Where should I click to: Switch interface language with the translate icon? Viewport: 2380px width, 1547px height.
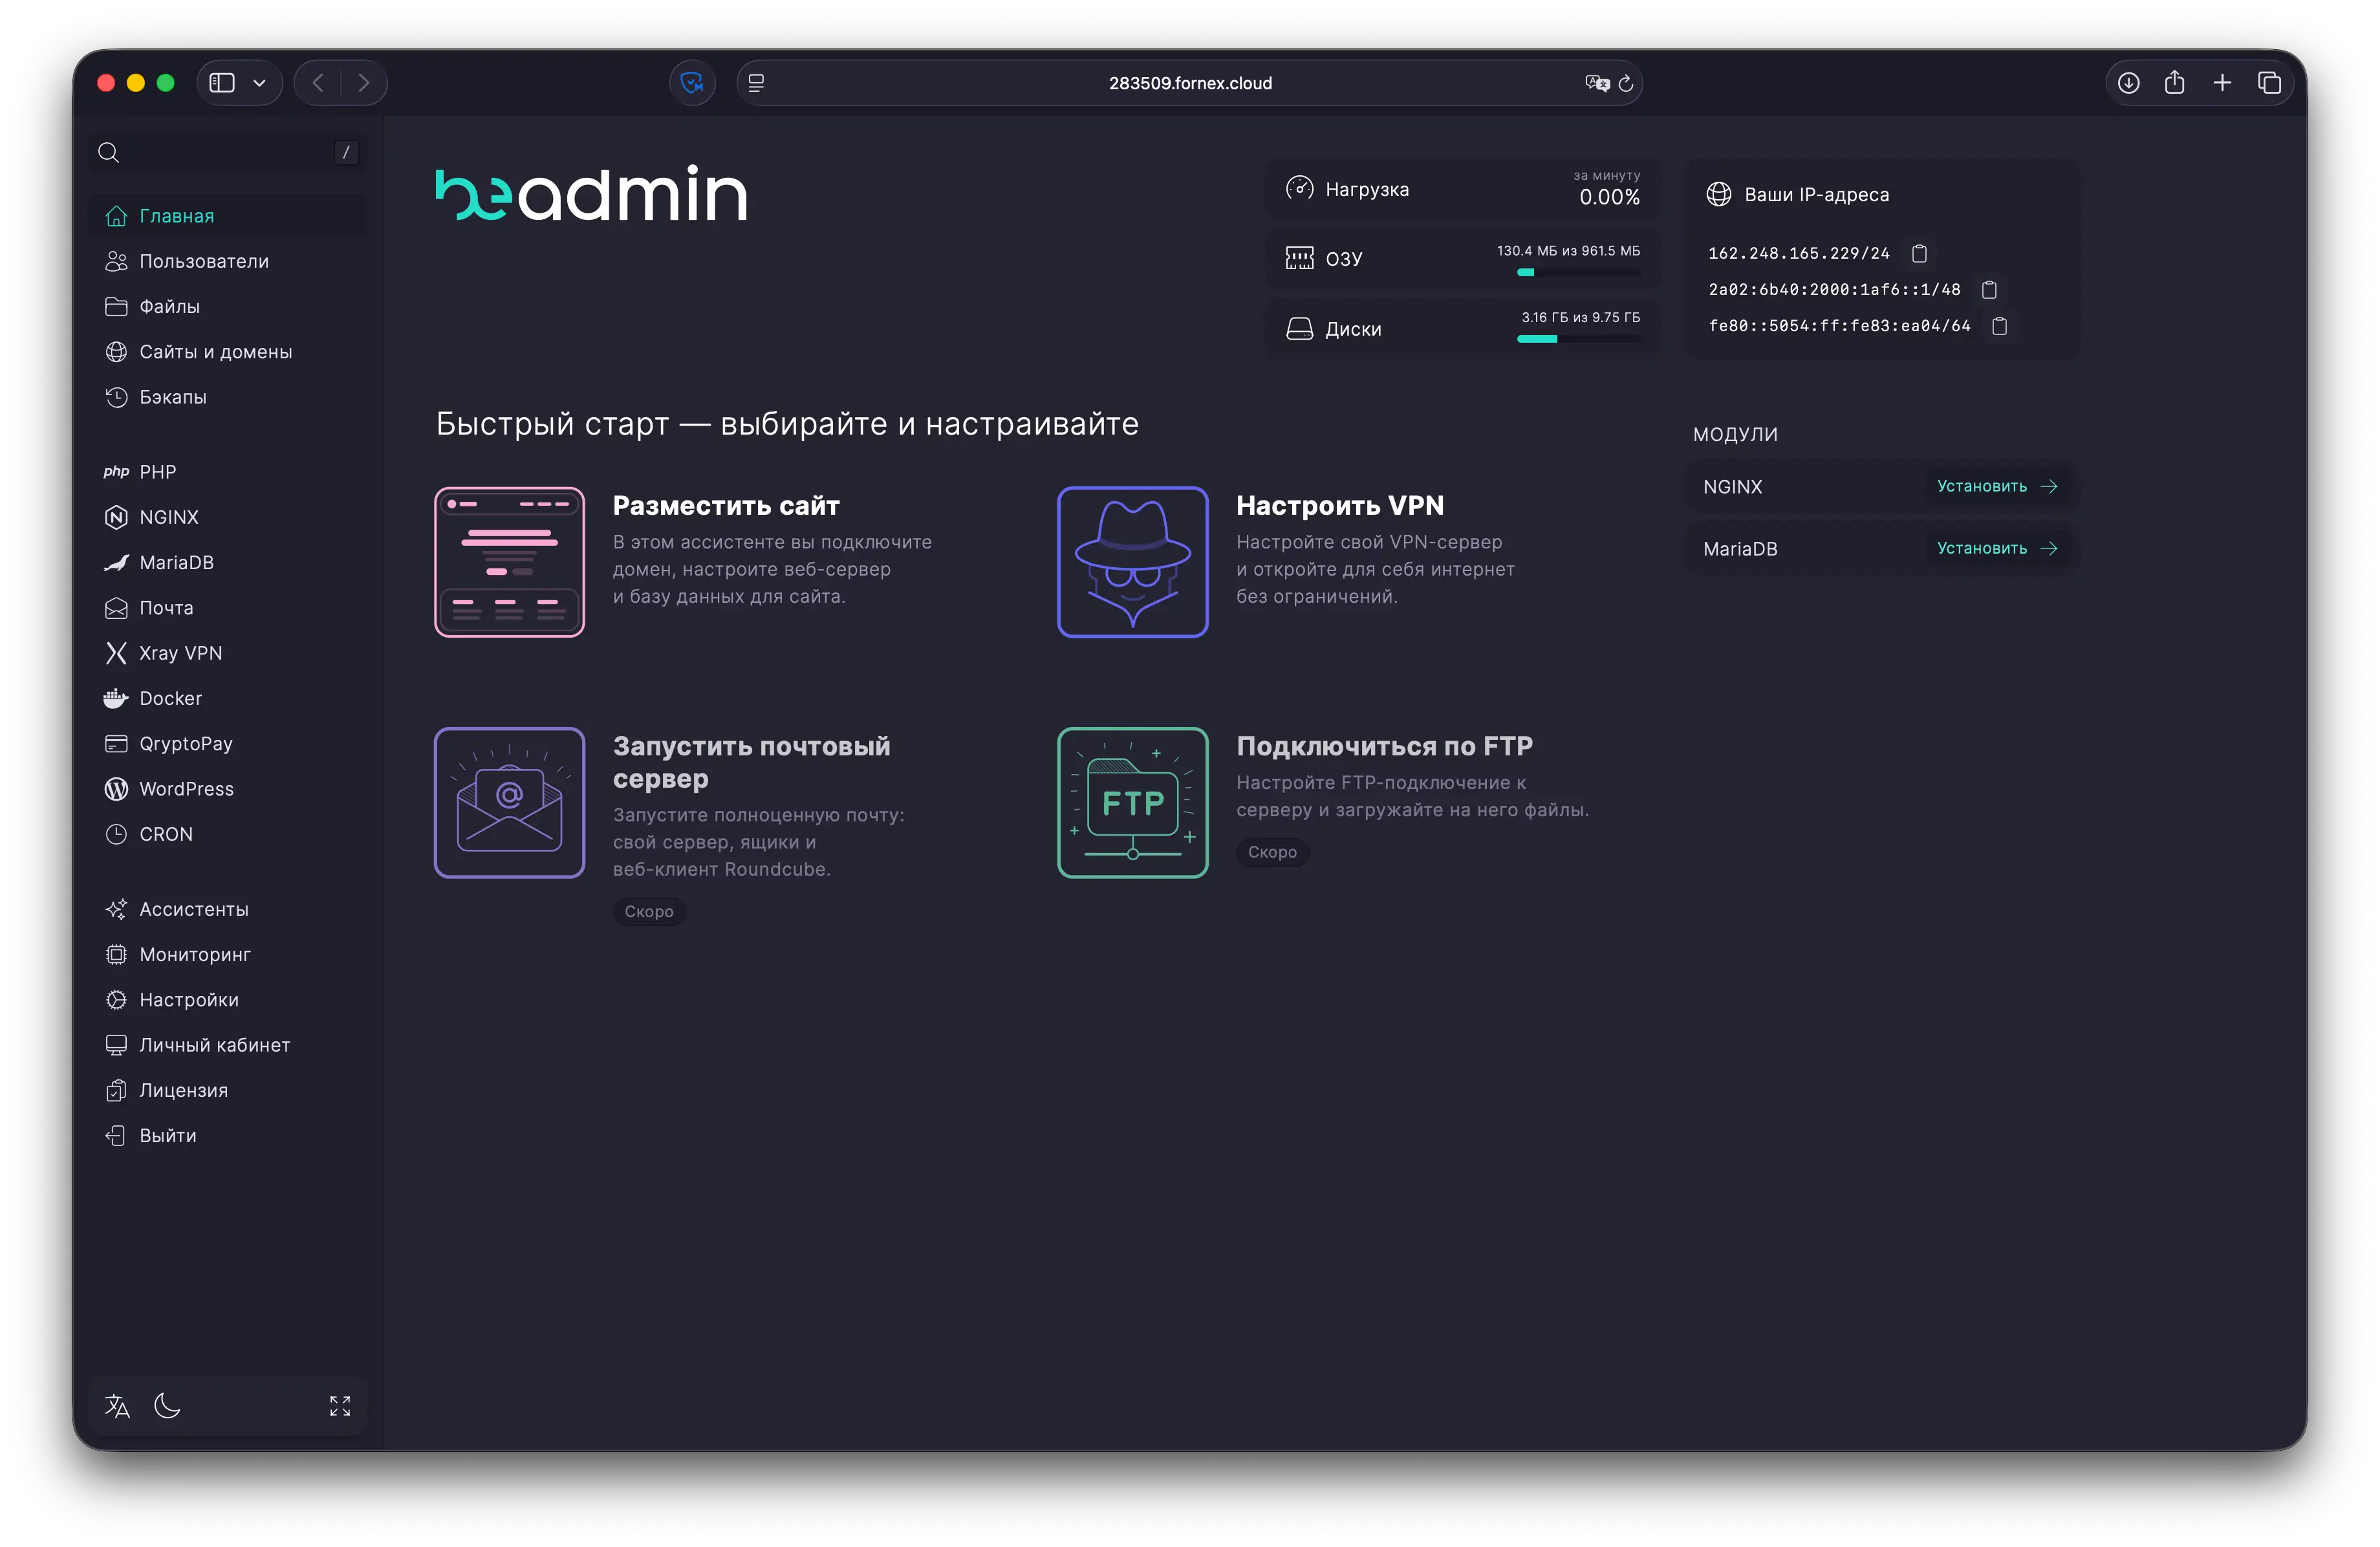(116, 1406)
